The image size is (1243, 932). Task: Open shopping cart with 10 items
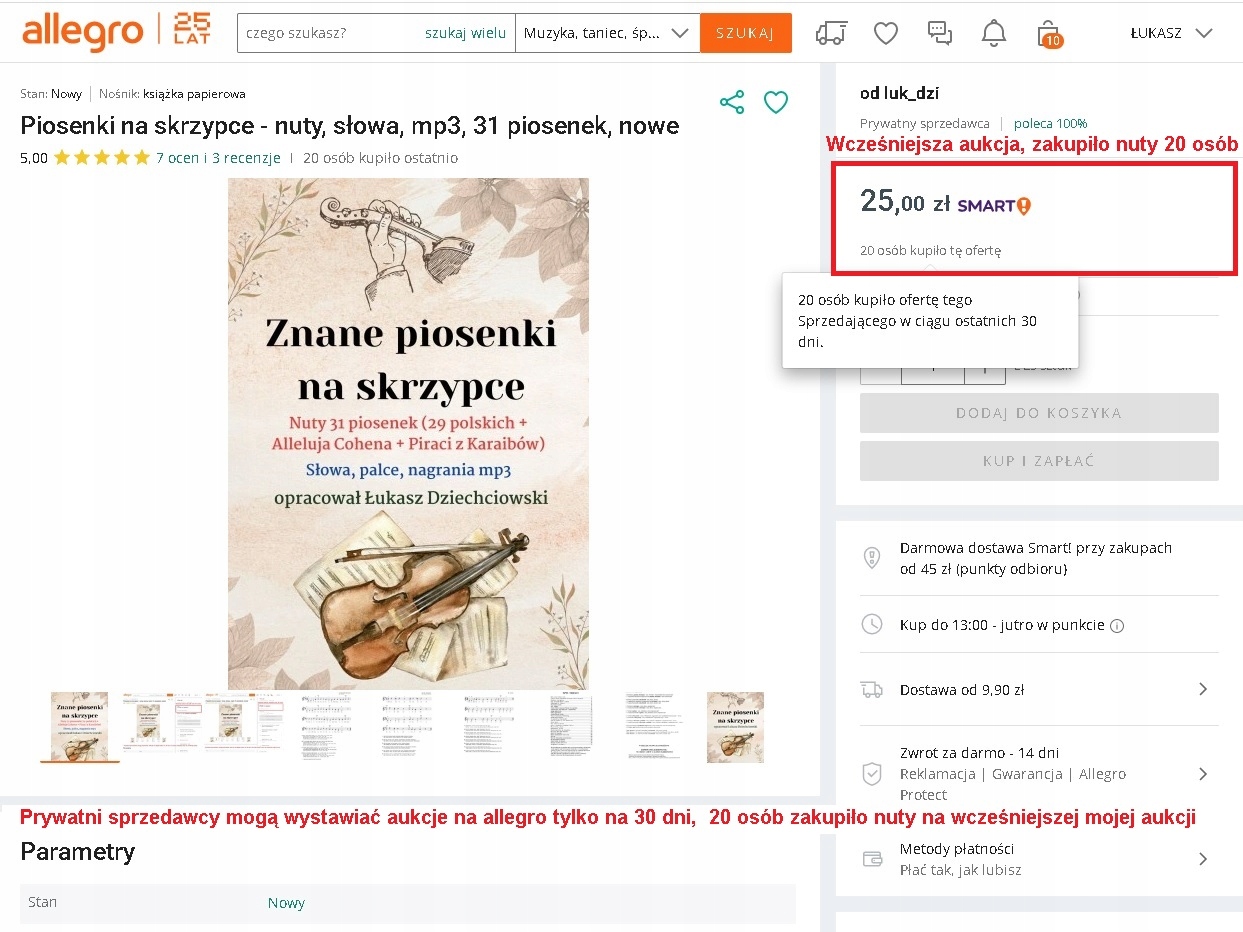point(1048,33)
